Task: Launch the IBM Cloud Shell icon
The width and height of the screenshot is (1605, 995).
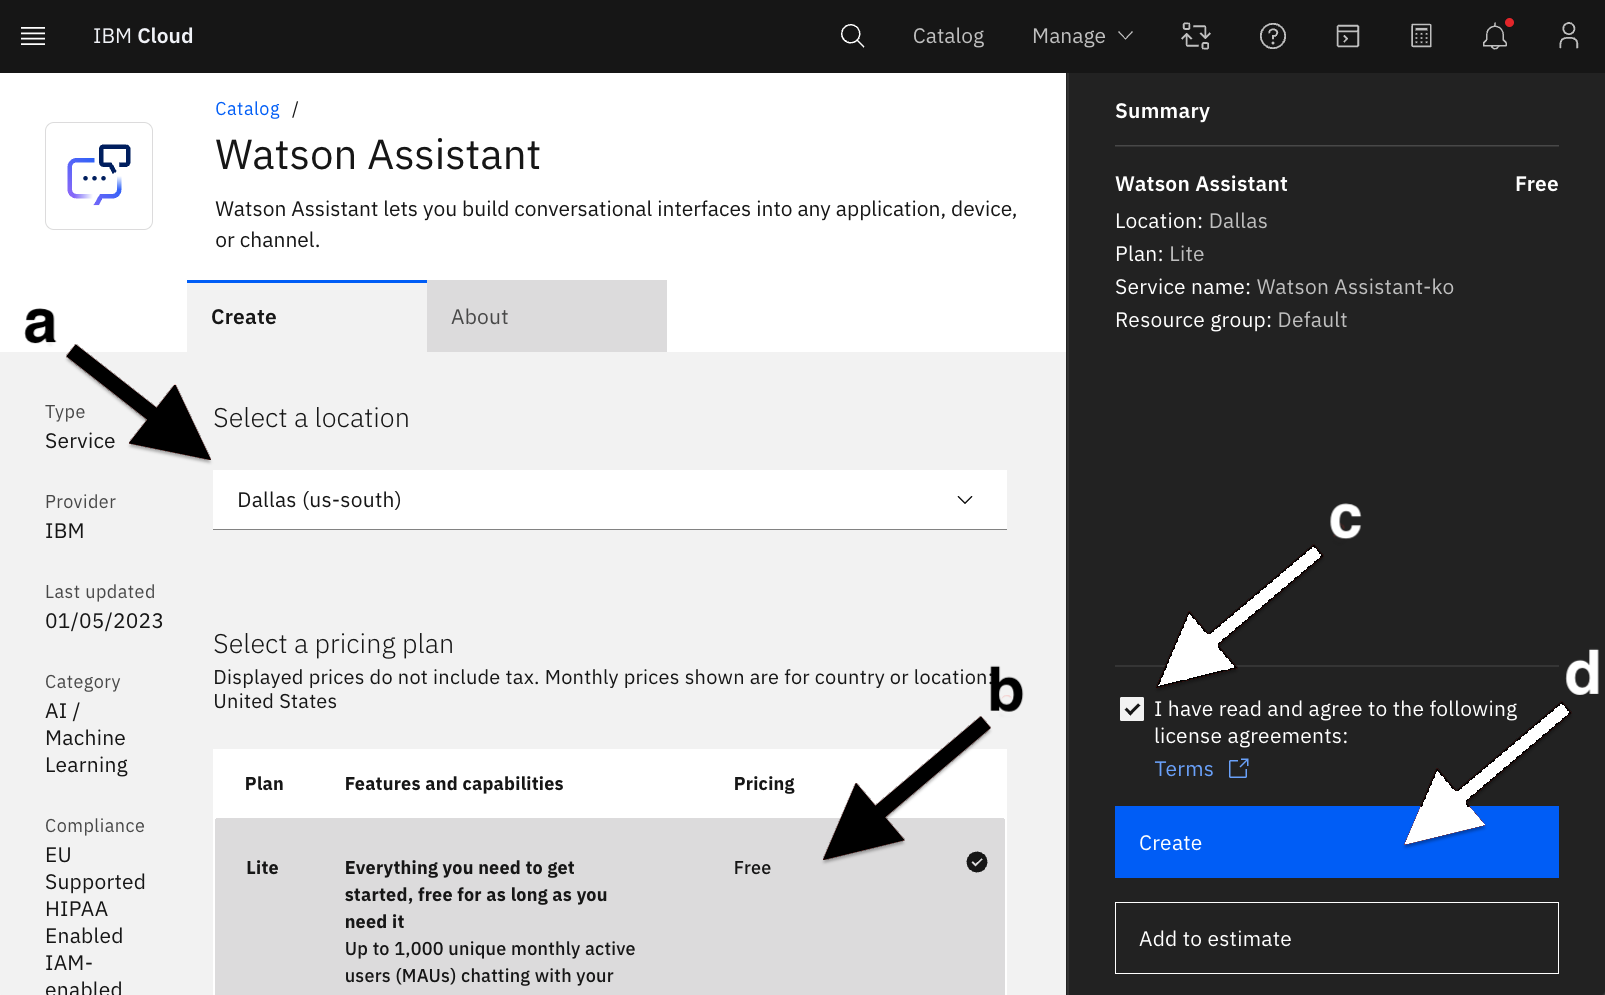Action: (1348, 36)
